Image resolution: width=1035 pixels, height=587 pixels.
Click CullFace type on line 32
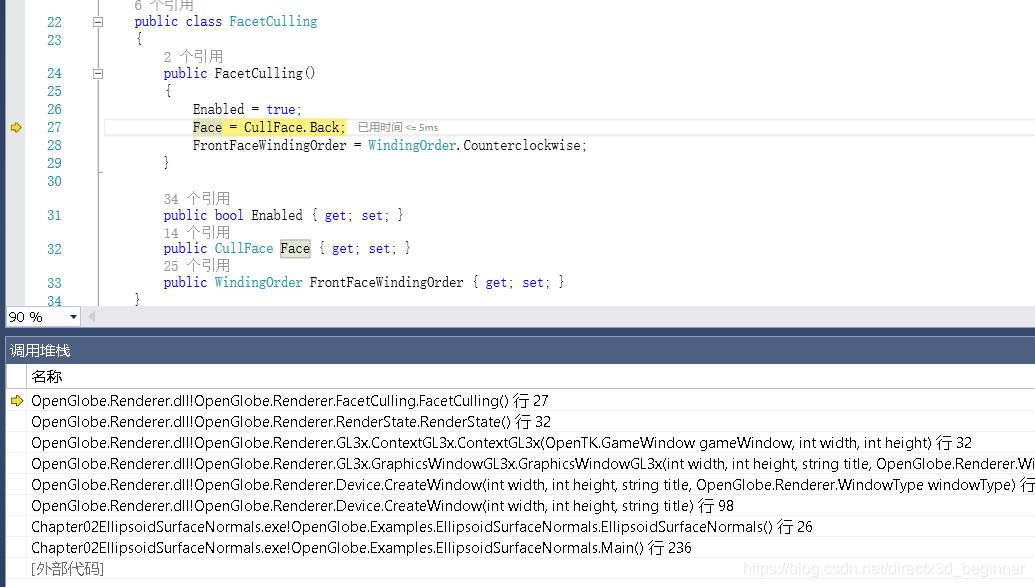point(244,249)
